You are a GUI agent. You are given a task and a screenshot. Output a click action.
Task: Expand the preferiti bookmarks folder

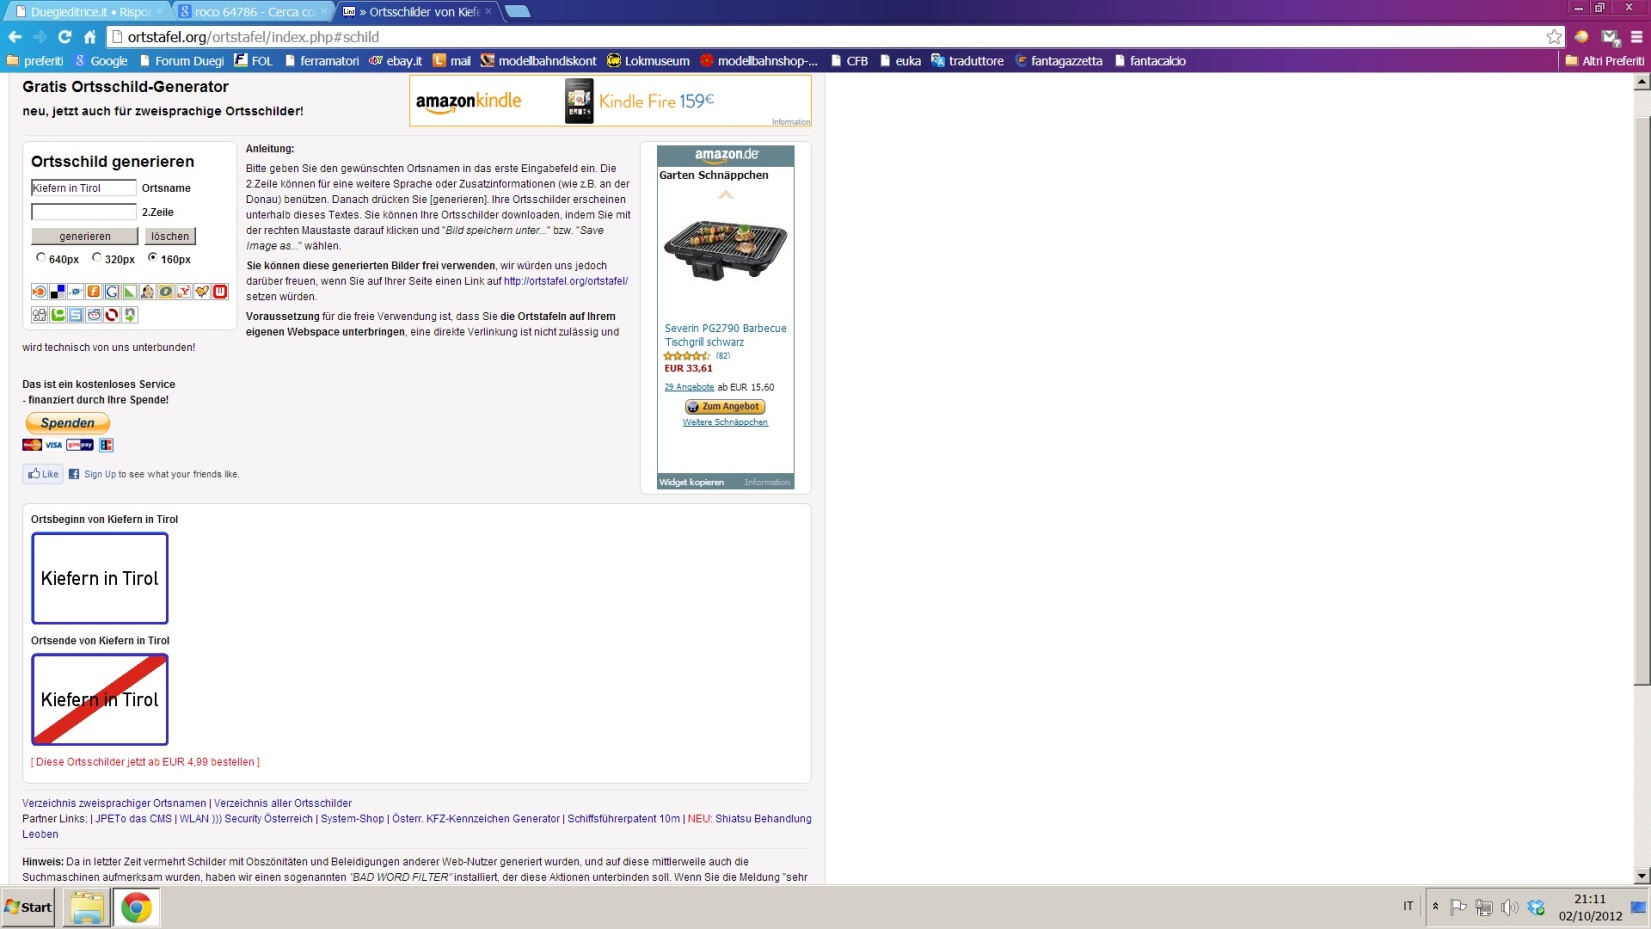click(x=35, y=61)
